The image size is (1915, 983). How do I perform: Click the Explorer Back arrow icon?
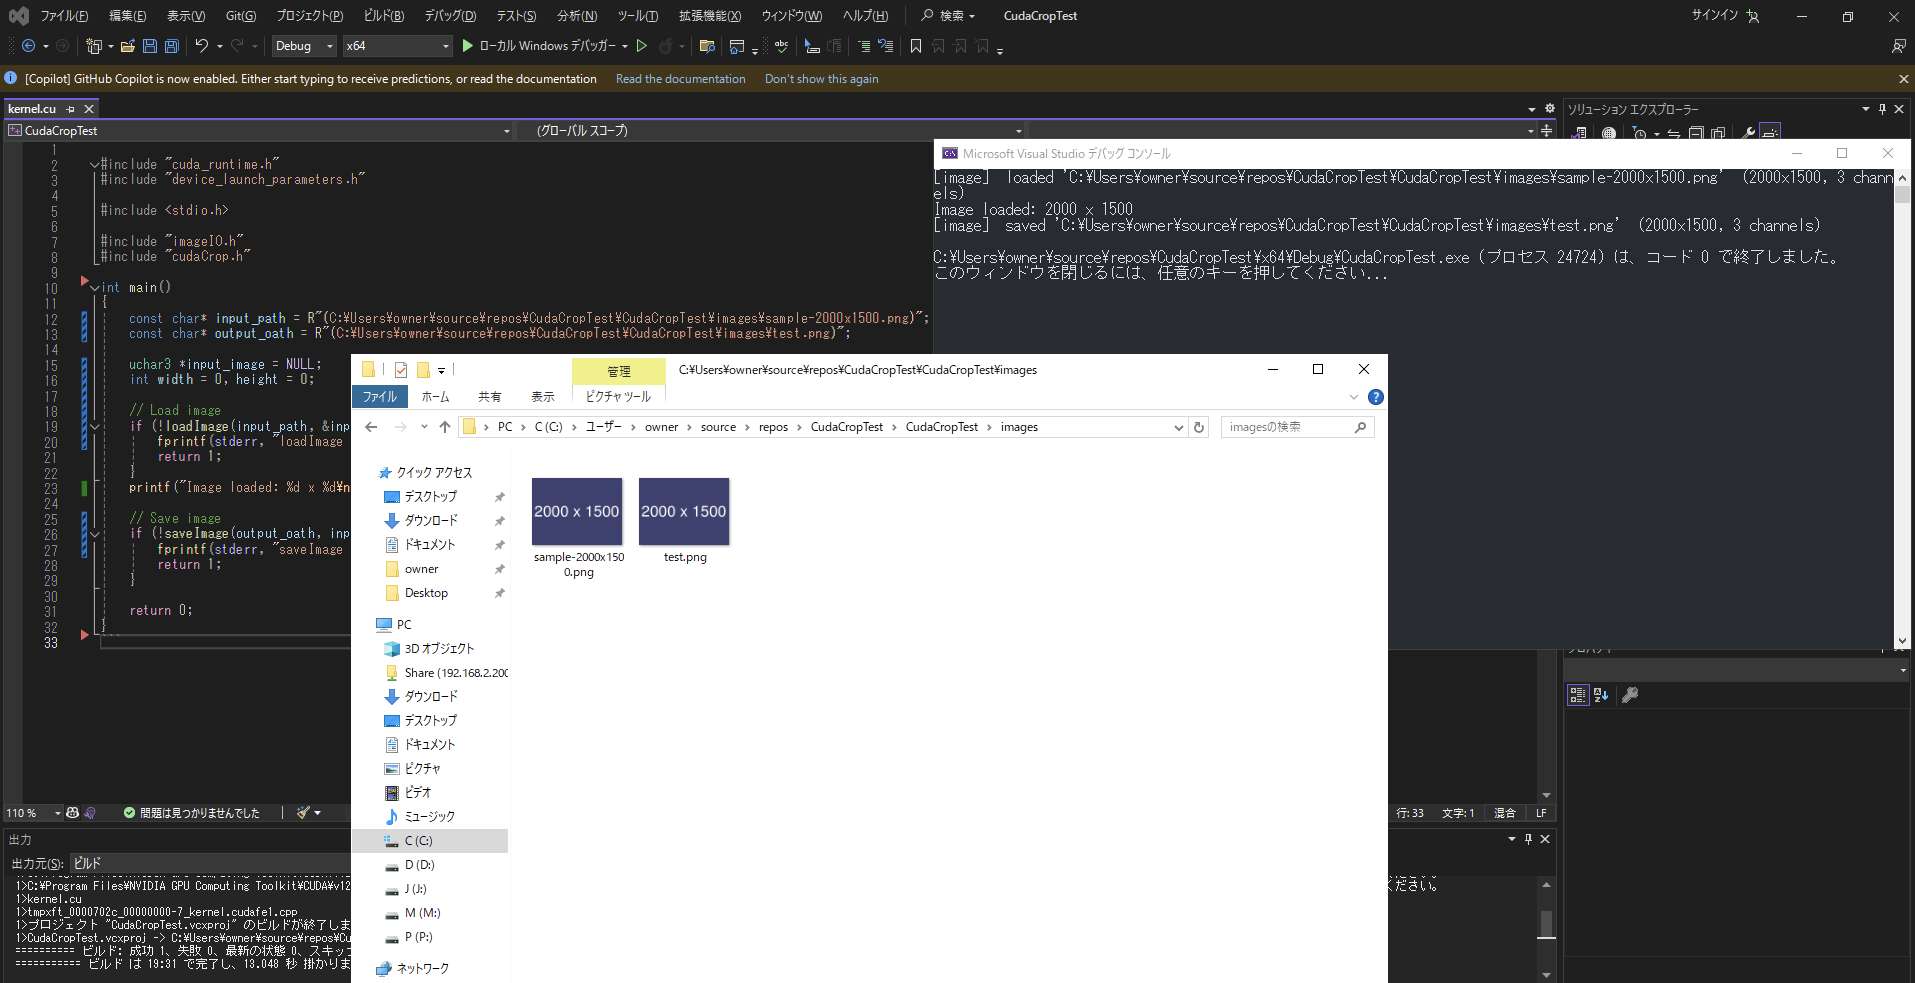click(x=371, y=427)
